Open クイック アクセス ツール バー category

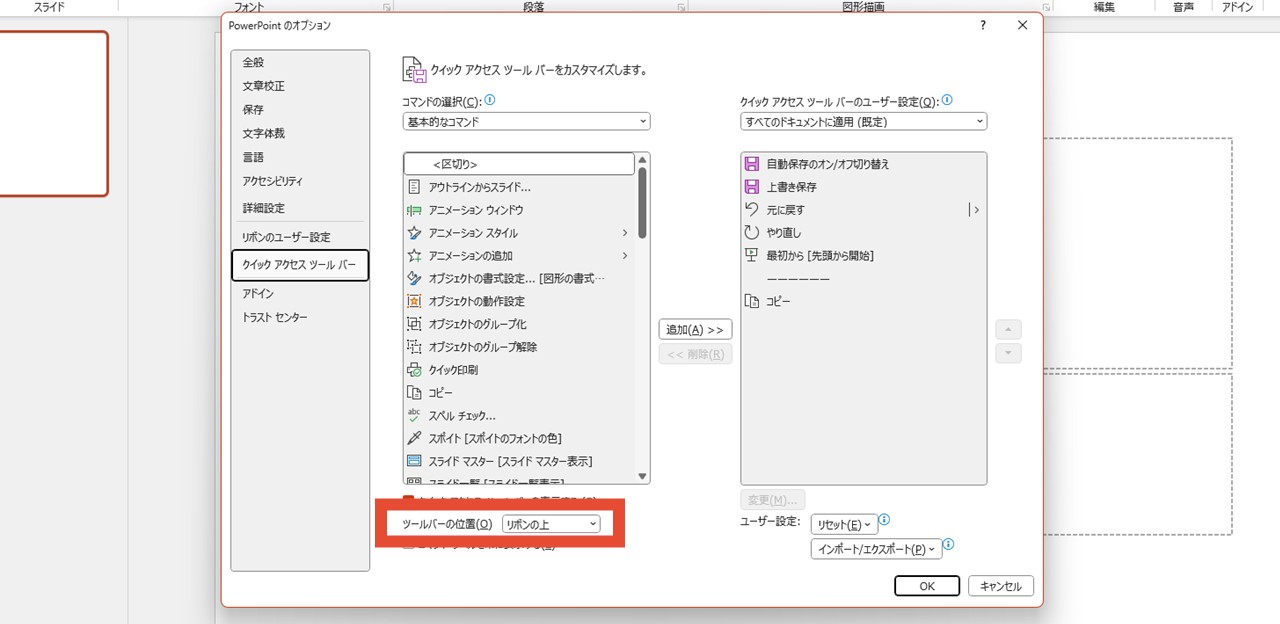tap(300, 265)
